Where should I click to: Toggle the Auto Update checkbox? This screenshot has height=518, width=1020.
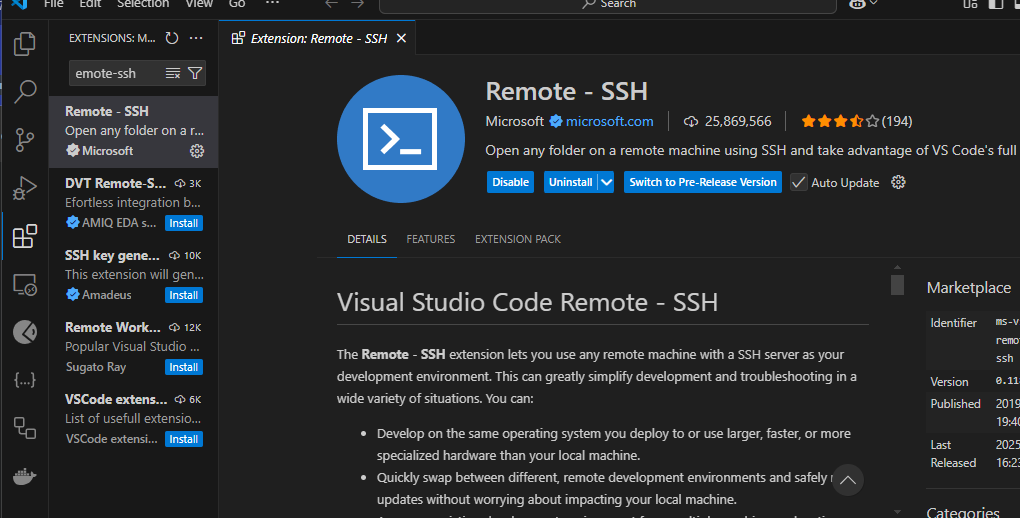[799, 182]
